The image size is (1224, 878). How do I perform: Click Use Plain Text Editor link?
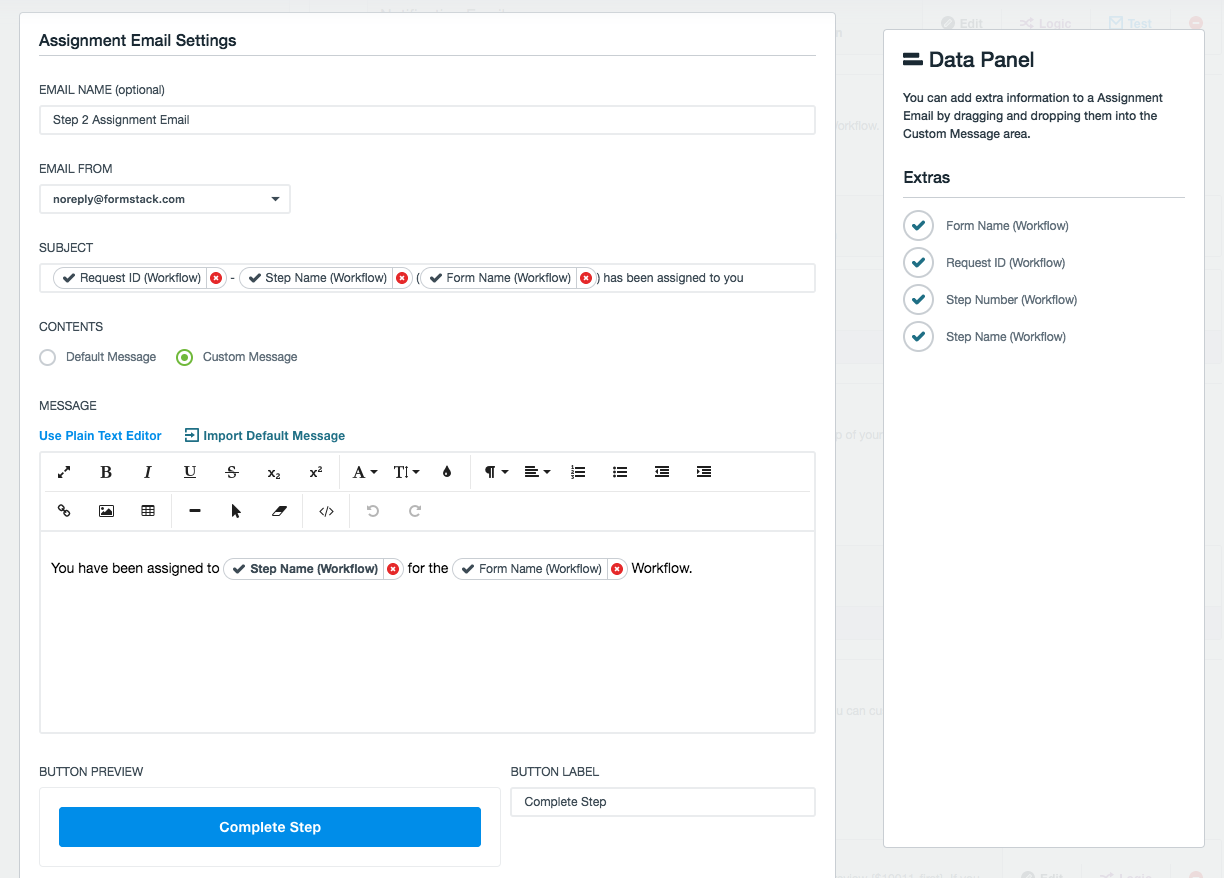click(100, 436)
